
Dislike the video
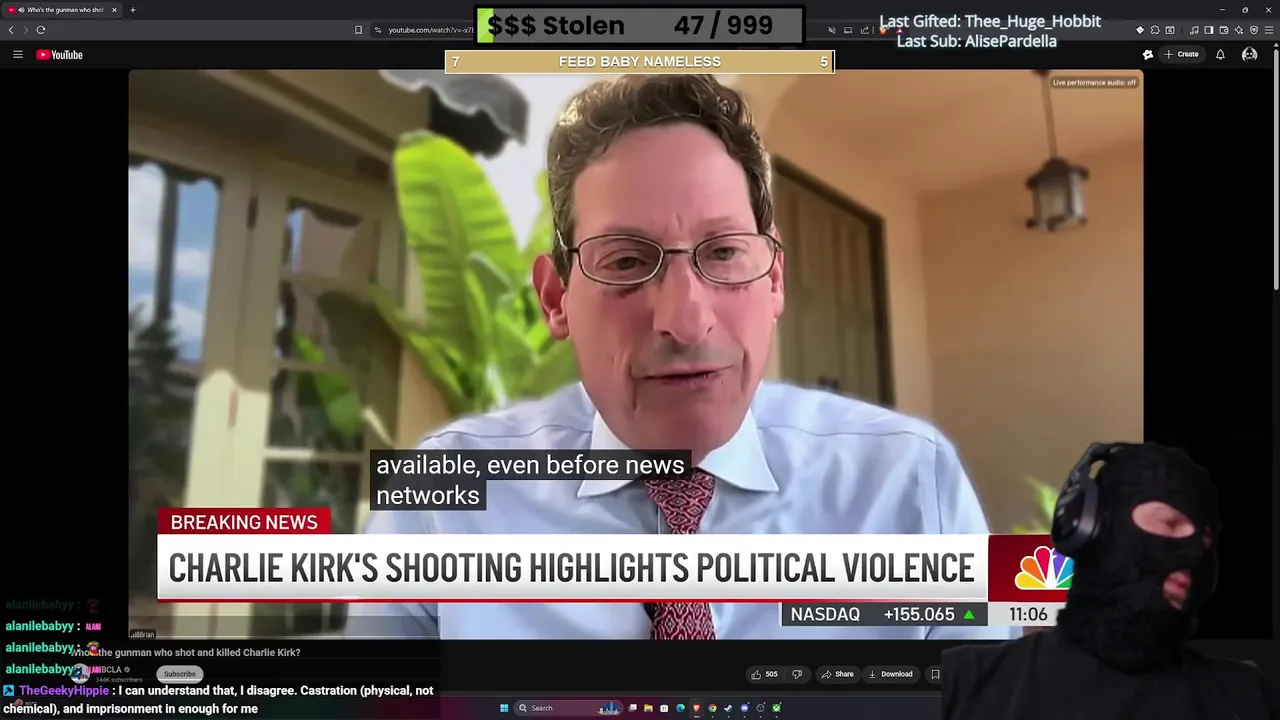[797, 674]
